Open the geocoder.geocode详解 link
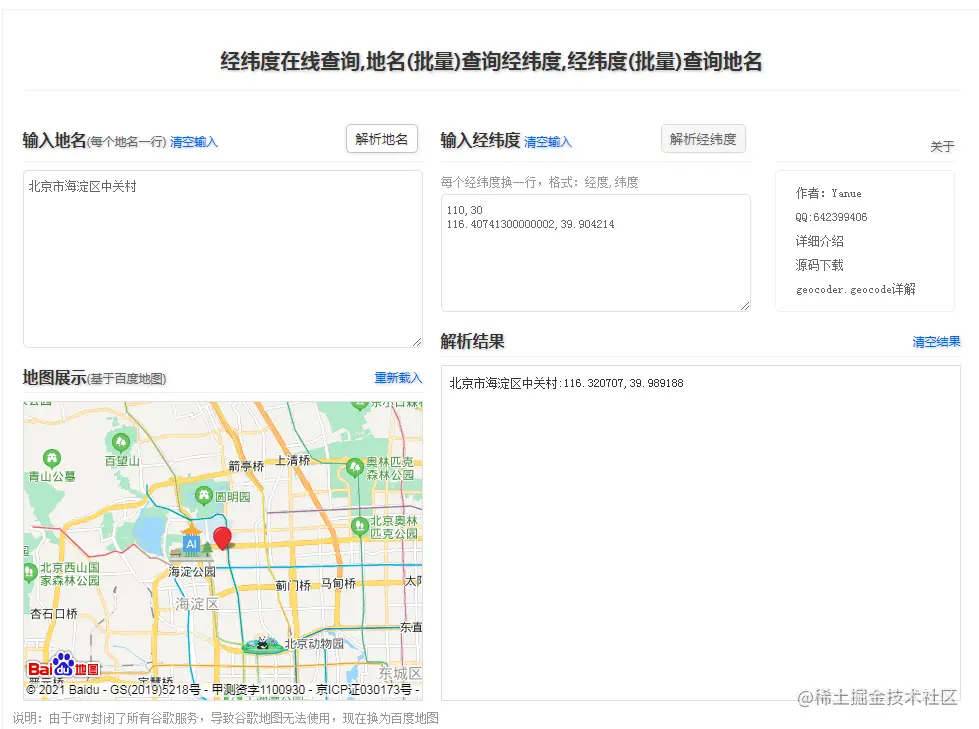Viewport: 979px width, 729px height. point(855,289)
